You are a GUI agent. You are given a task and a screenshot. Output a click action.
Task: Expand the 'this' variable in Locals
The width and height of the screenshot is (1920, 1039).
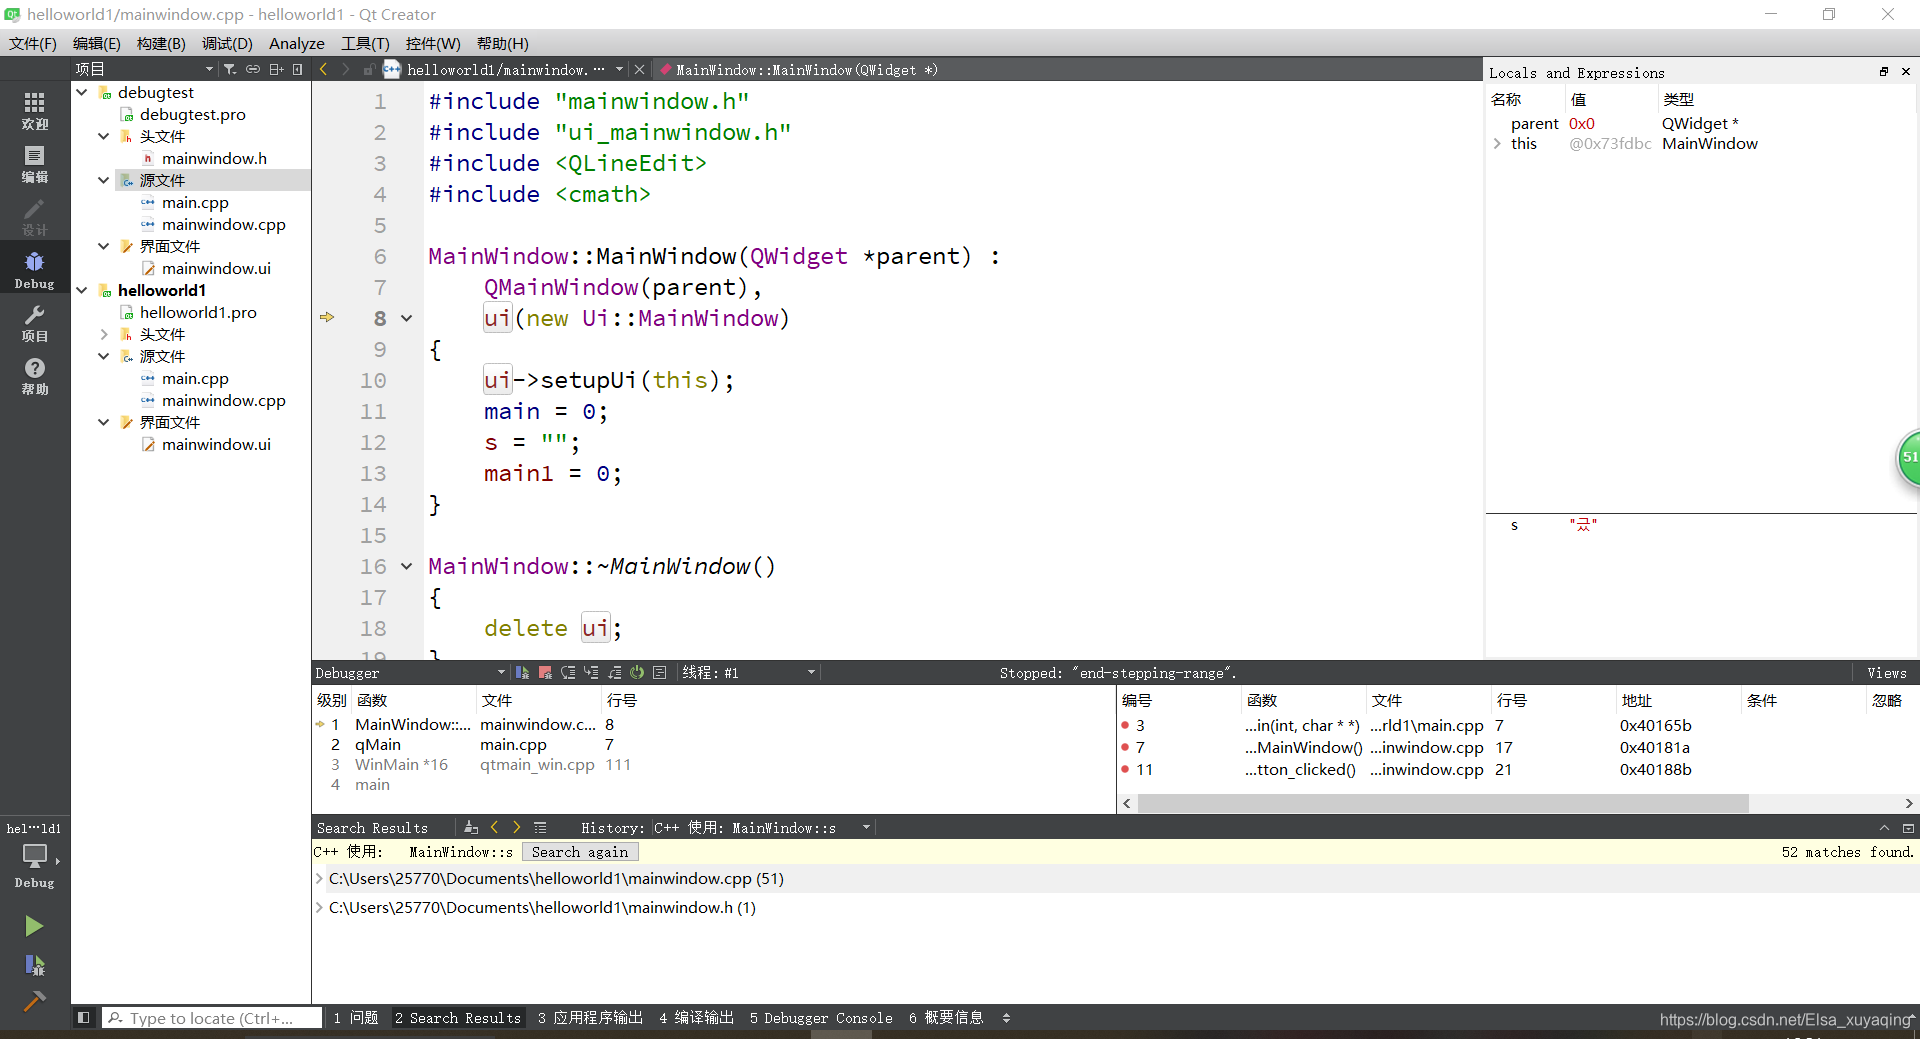1497,143
